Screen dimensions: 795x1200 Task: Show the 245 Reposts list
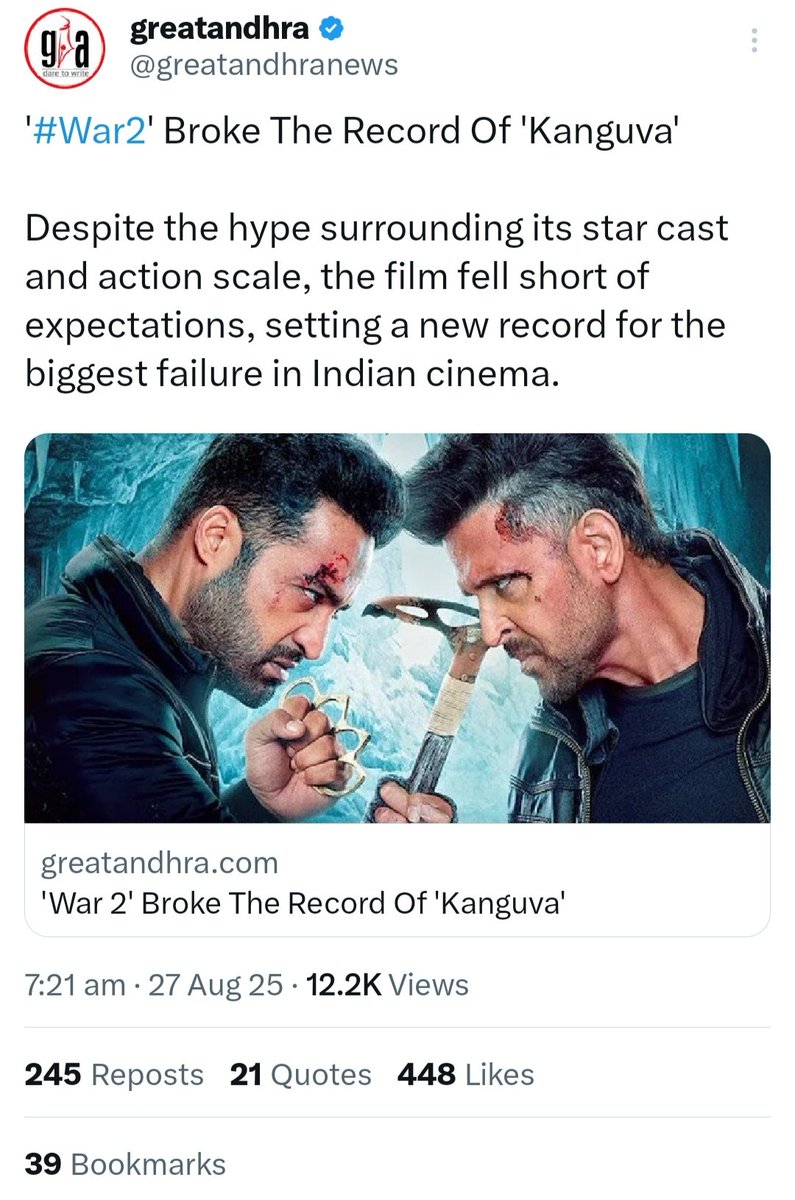[114, 1075]
